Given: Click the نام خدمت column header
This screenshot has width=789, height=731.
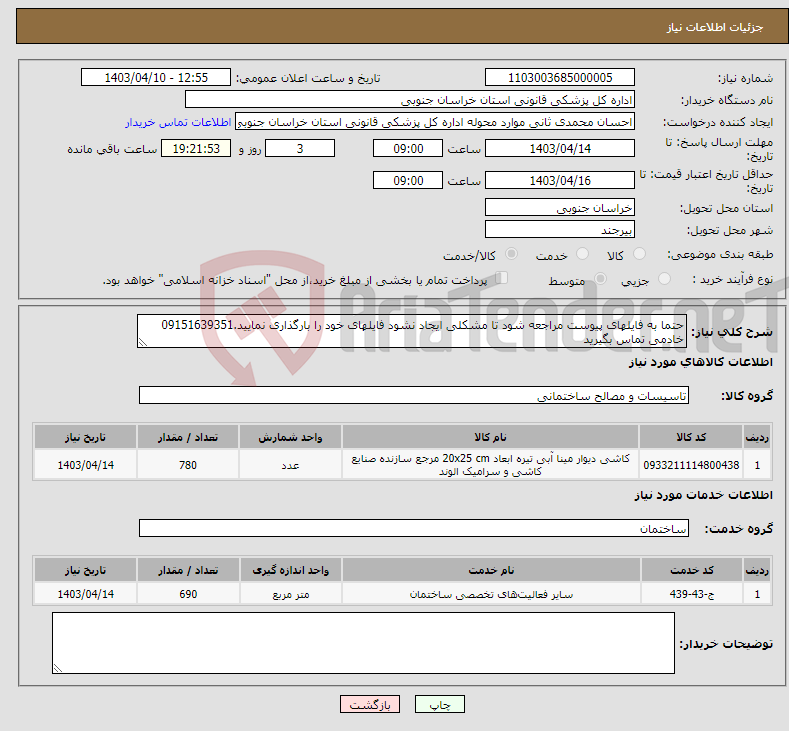Looking at the screenshot, I should click(491, 570).
